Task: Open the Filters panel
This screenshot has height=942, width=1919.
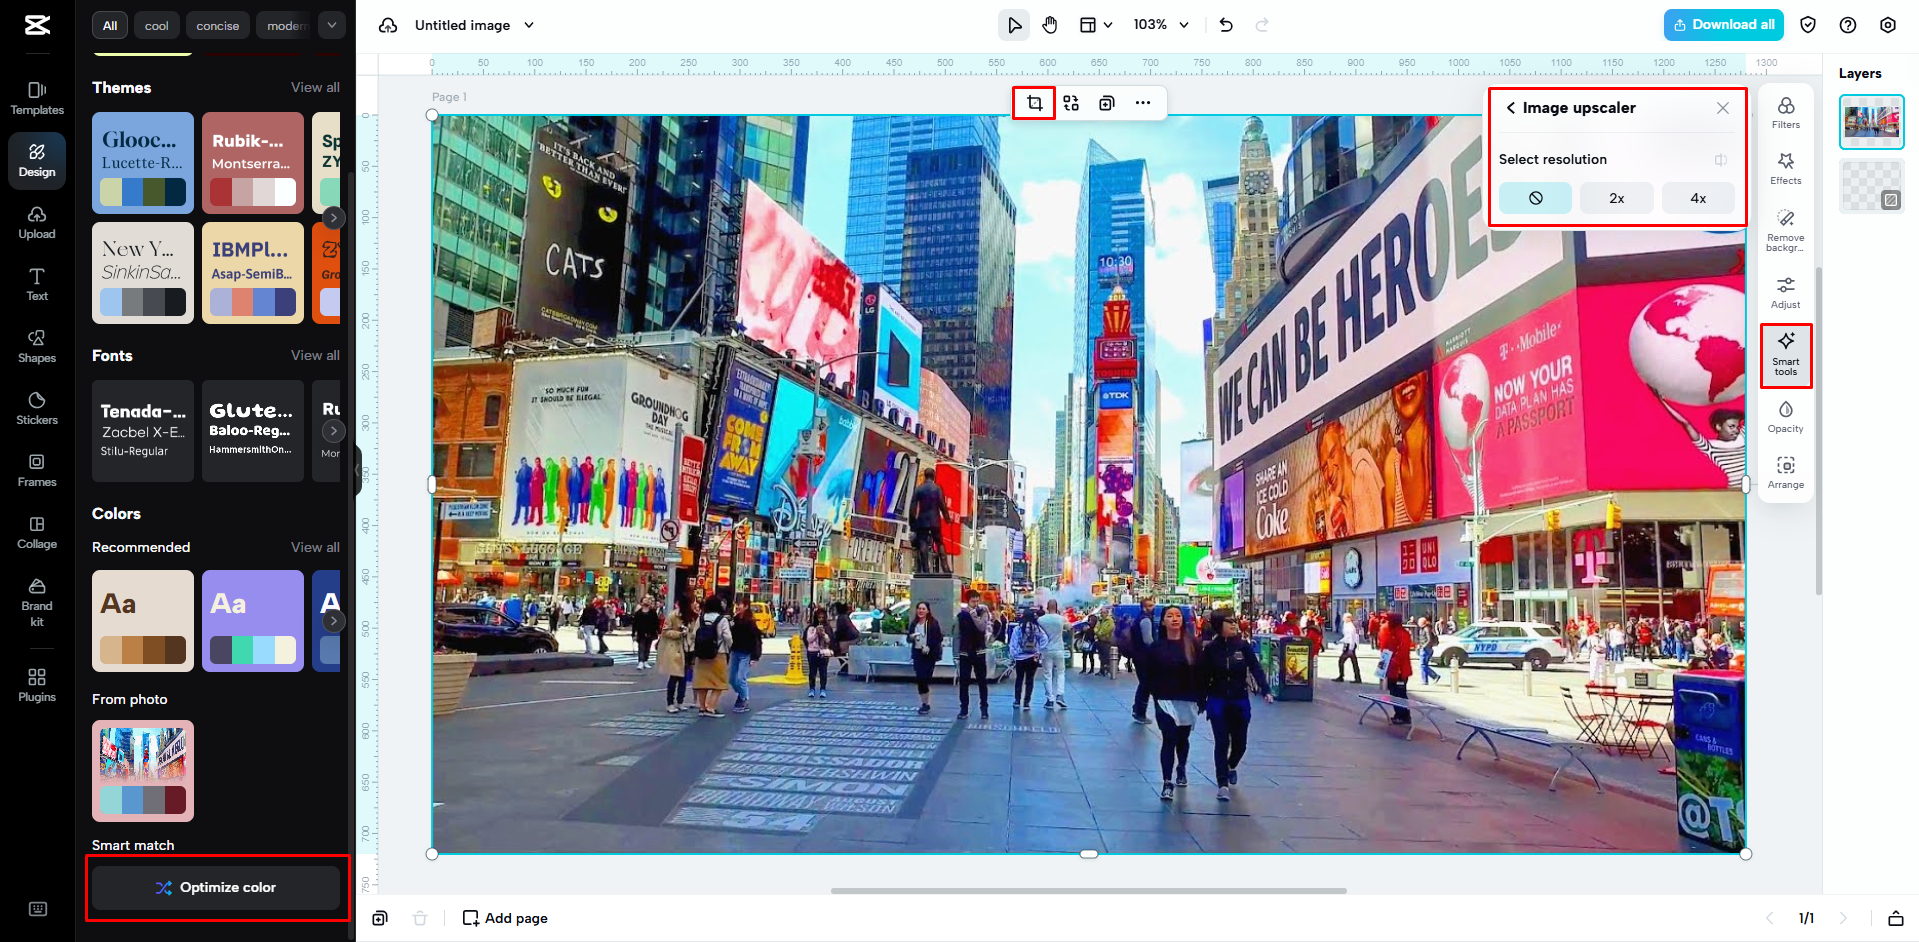Action: (1785, 113)
